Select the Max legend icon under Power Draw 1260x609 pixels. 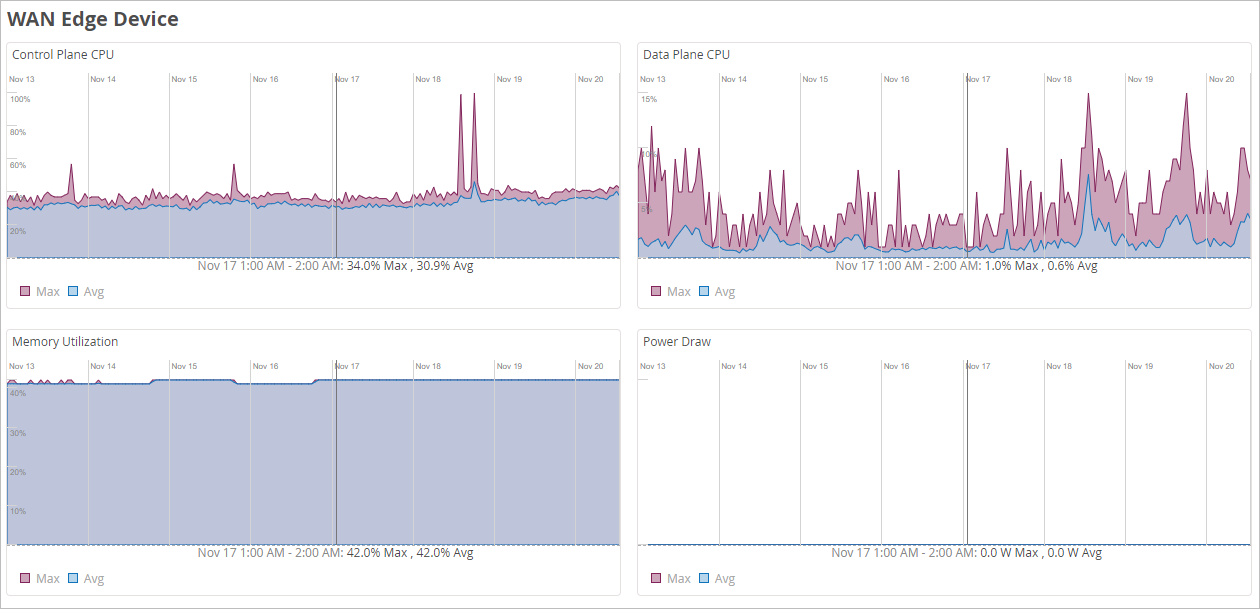pyautogui.click(x=656, y=579)
